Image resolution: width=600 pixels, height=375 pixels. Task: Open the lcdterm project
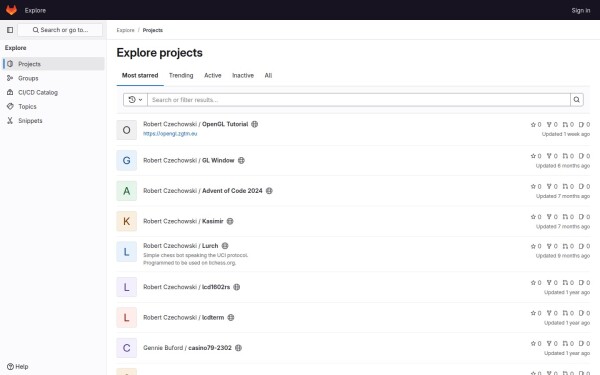(213, 317)
